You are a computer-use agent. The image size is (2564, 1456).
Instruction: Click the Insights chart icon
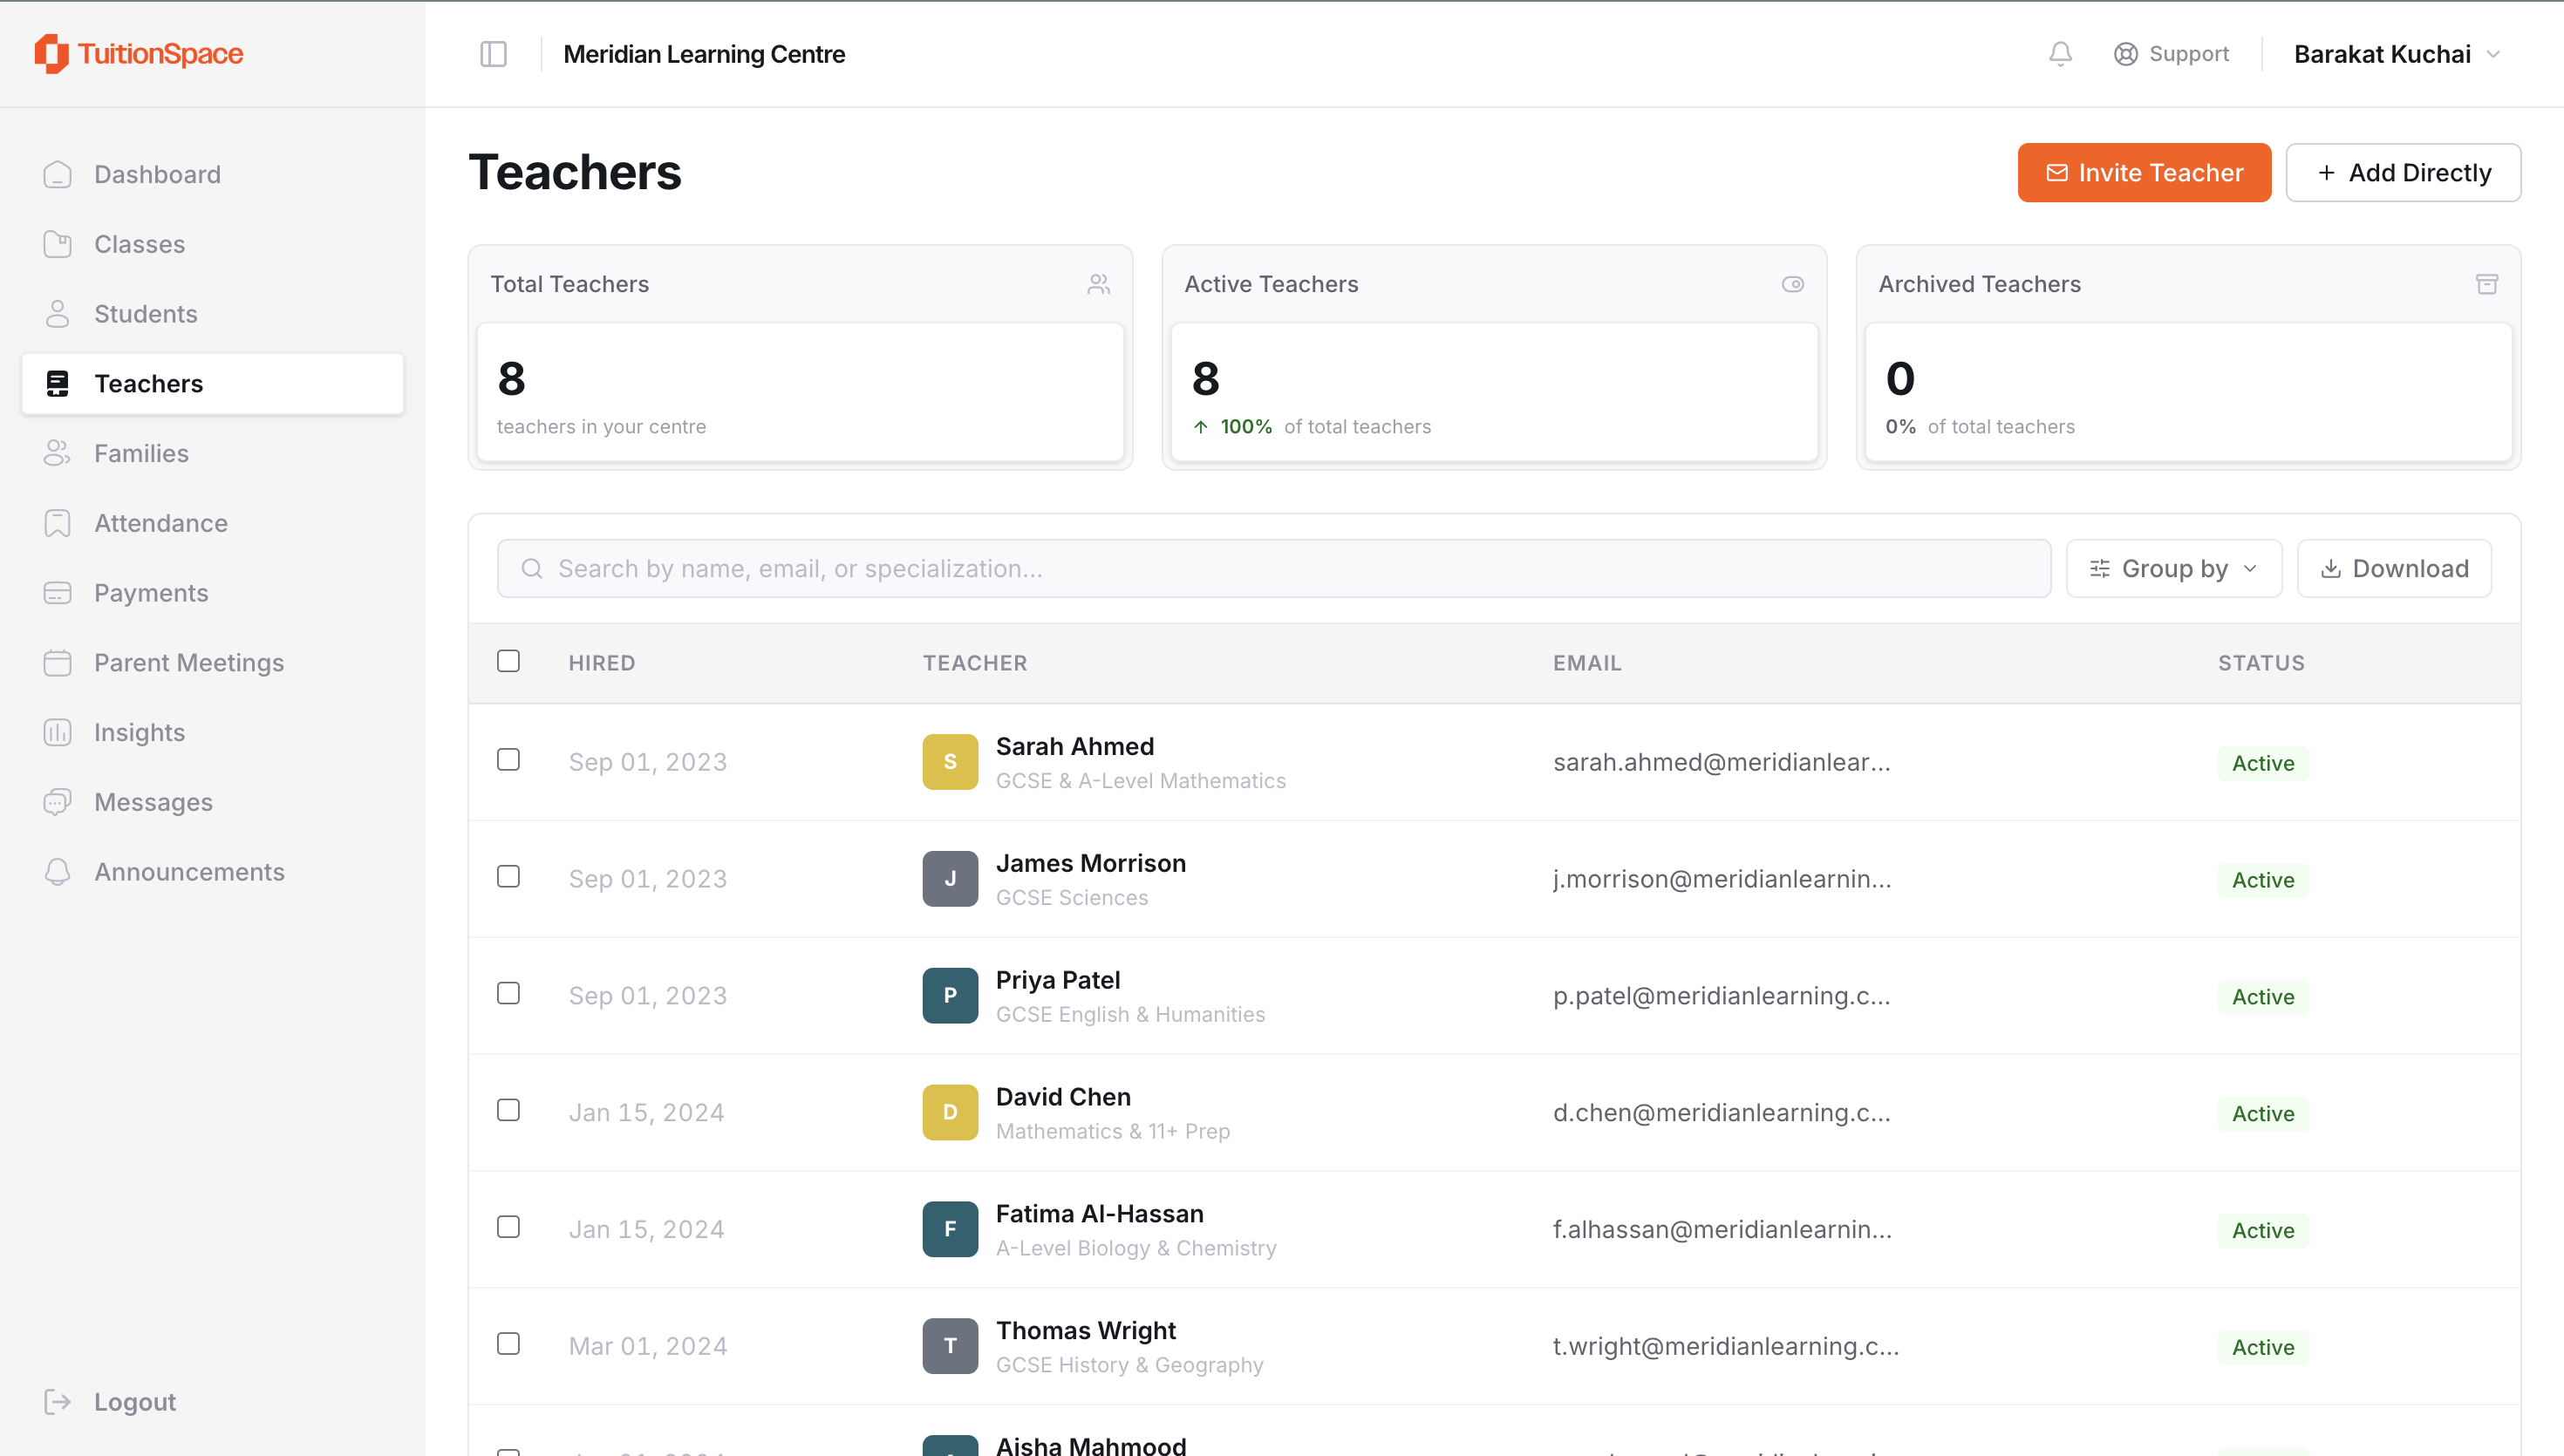(58, 732)
